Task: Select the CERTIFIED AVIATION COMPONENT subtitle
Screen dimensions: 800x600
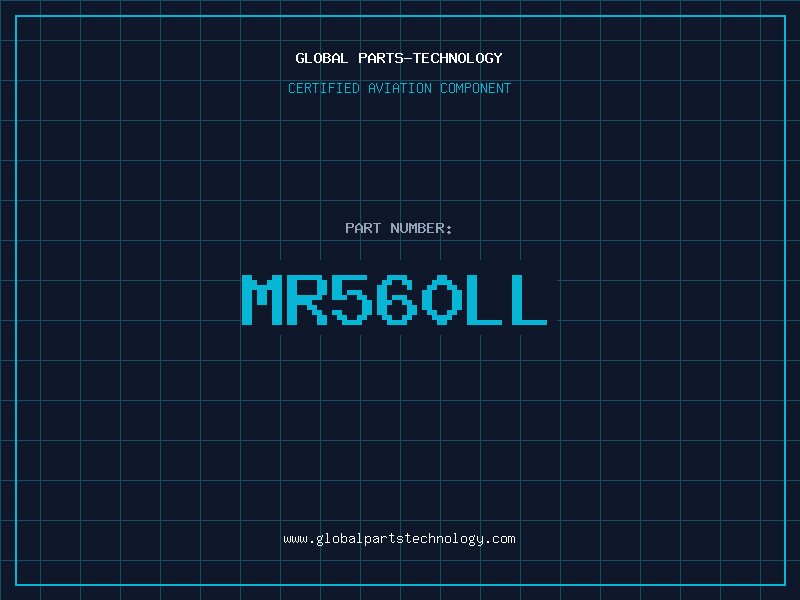Action: pyautogui.click(x=399, y=88)
